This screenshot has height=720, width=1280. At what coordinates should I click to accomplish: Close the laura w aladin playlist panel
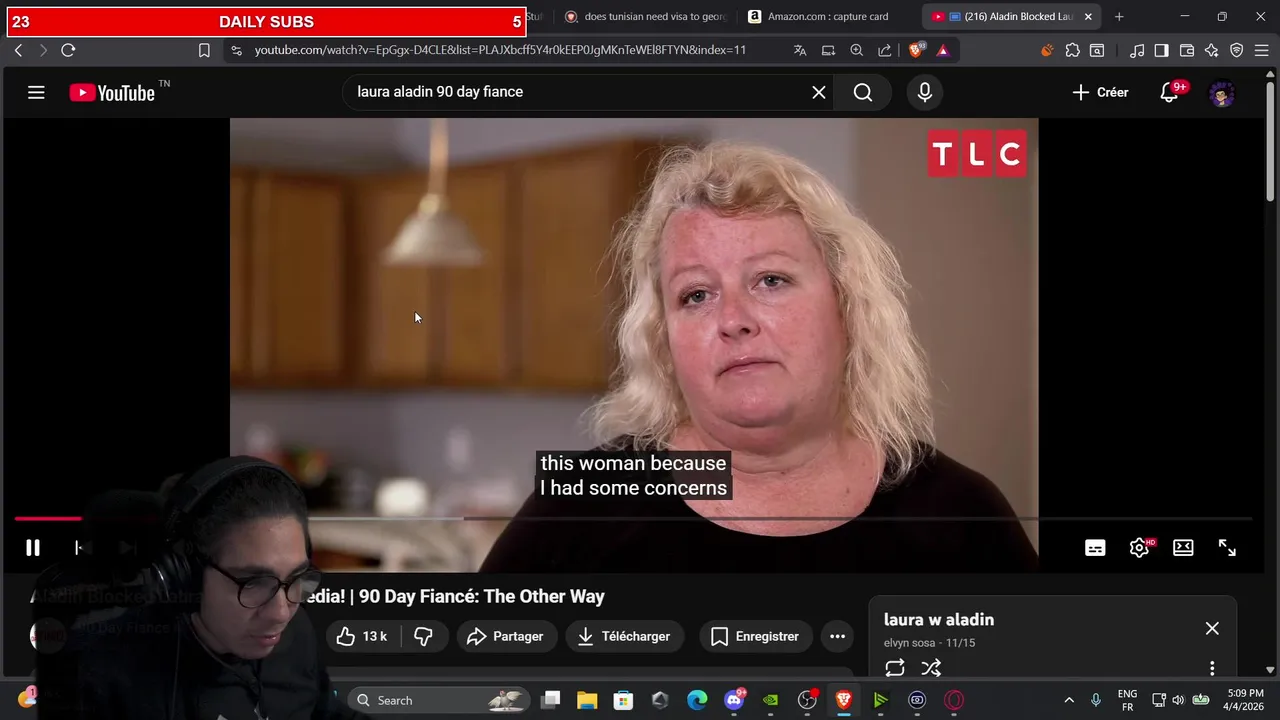1212,628
